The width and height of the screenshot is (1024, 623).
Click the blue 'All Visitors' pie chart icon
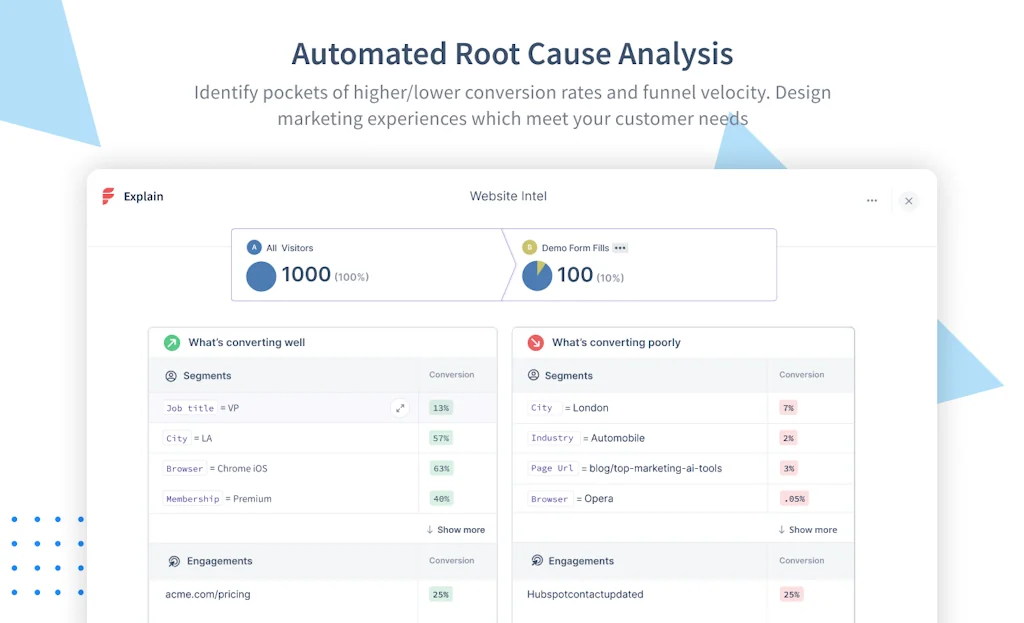tap(261, 277)
